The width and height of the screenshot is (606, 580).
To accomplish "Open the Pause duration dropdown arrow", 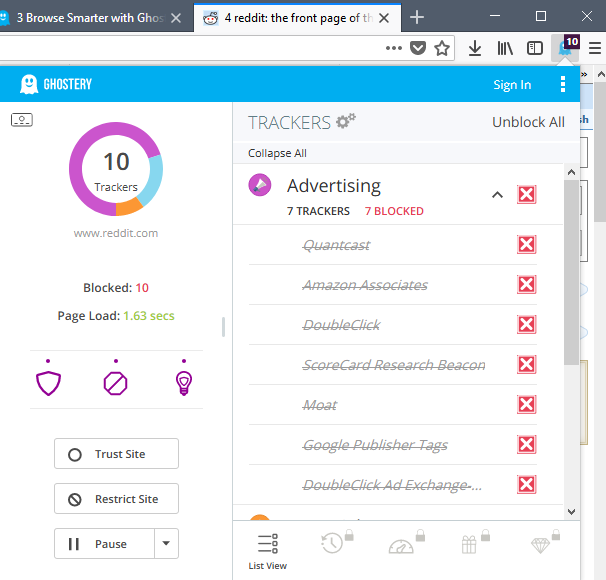I will click(x=166, y=544).
